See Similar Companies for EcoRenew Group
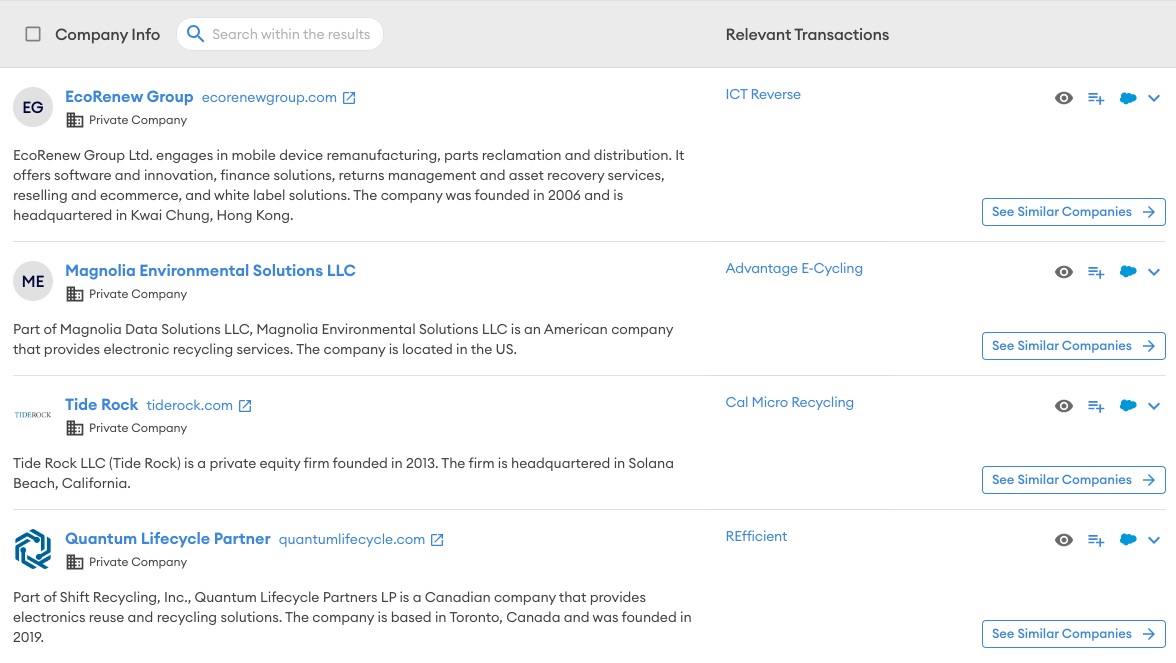Image resolution: width=1176 pixels, height=663 pixels. click(1073, 212)
